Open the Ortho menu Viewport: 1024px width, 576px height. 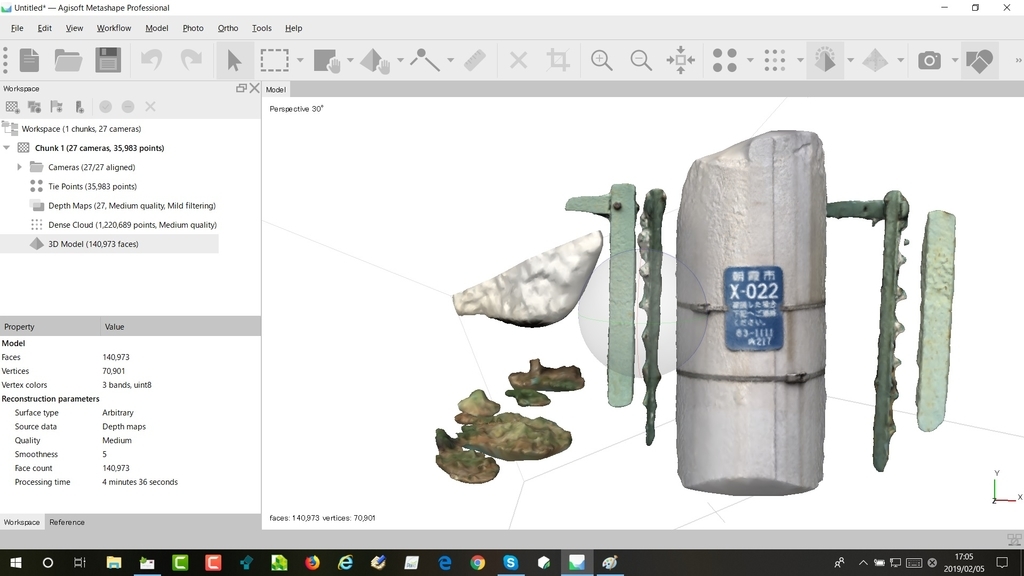click(x=228, y=28)
